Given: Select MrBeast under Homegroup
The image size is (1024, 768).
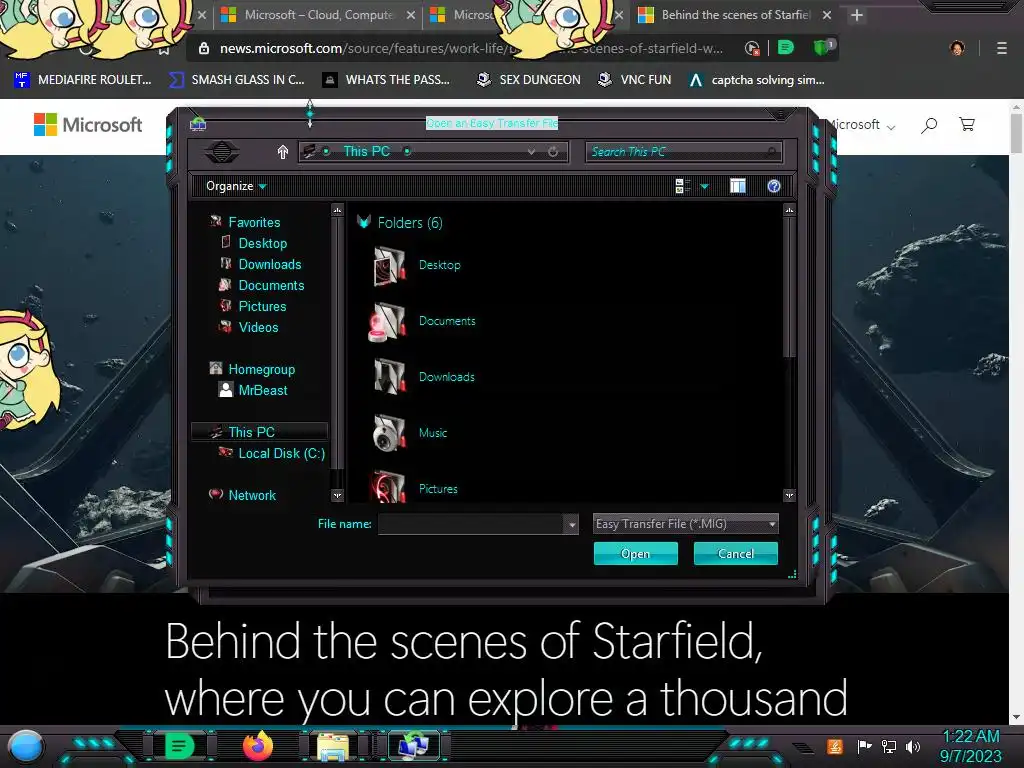Looking at the screenshot, I should click(x=263, y=390).
